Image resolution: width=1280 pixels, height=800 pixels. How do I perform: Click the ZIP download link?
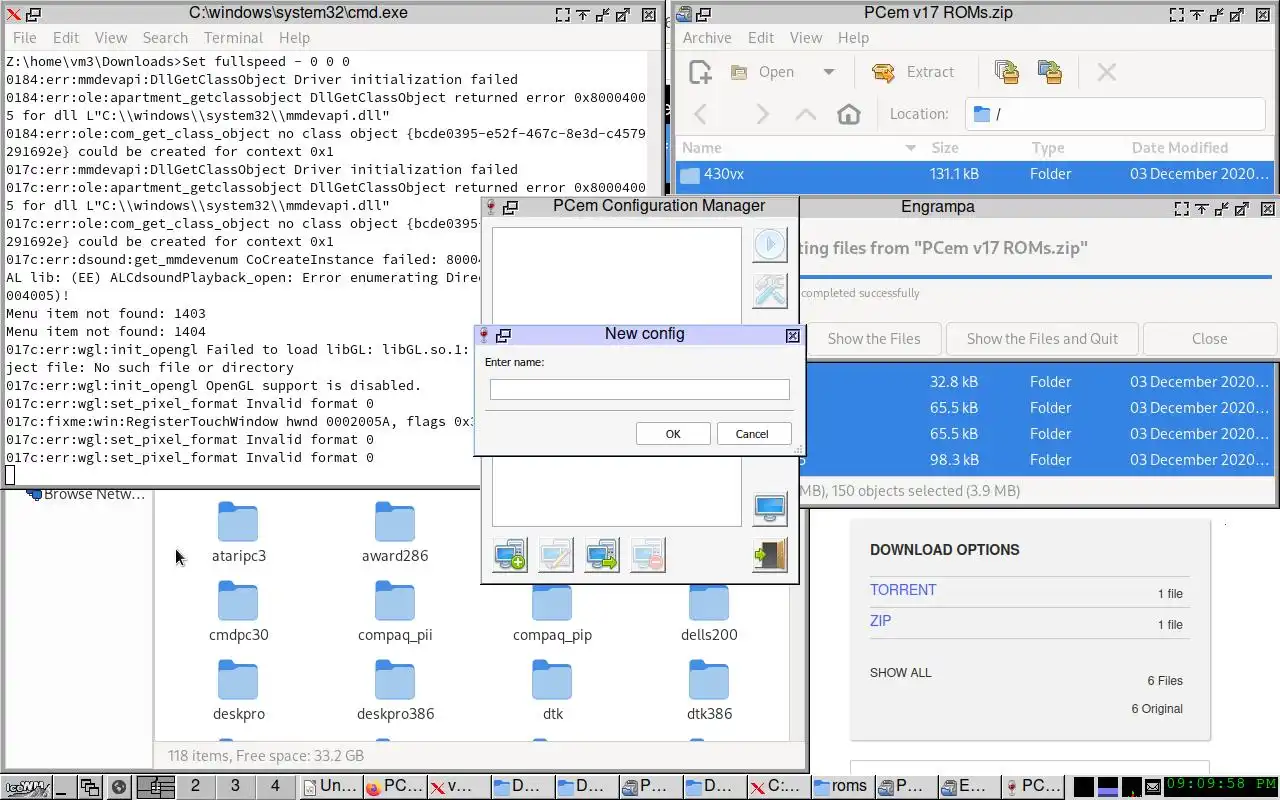[x=880, y=621]
